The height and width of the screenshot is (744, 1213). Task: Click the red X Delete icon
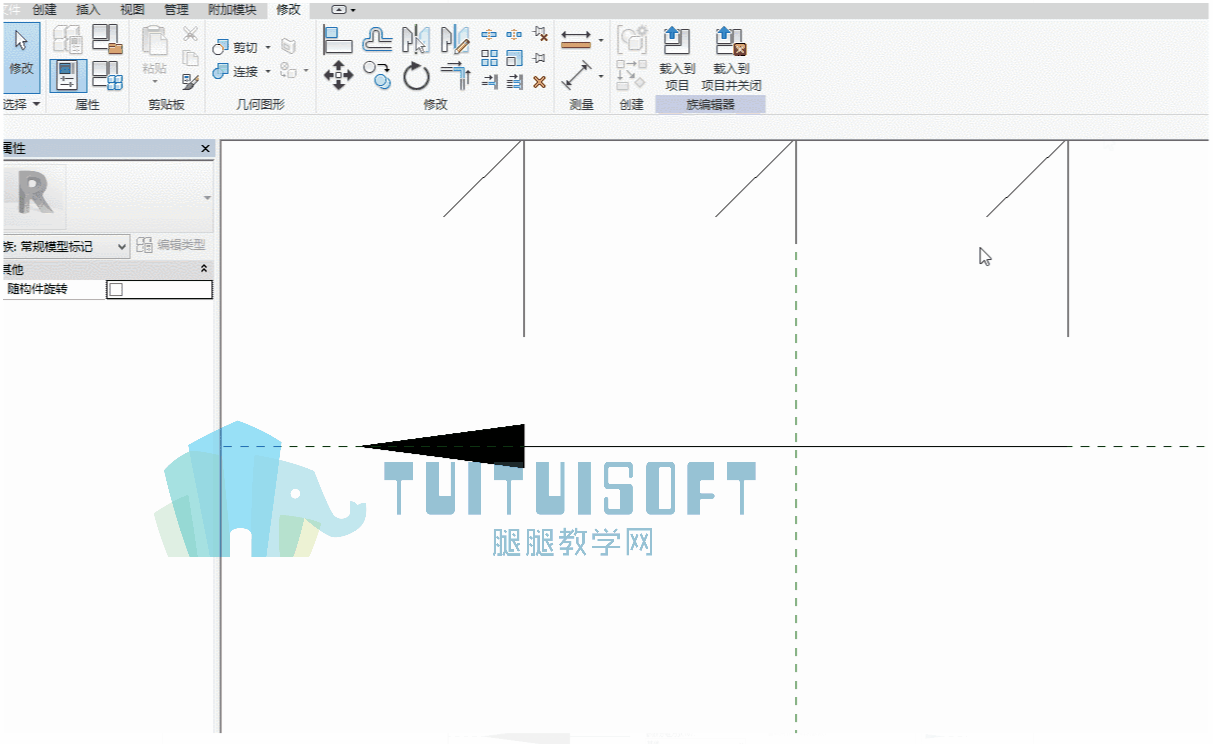(x=540, y=82)
